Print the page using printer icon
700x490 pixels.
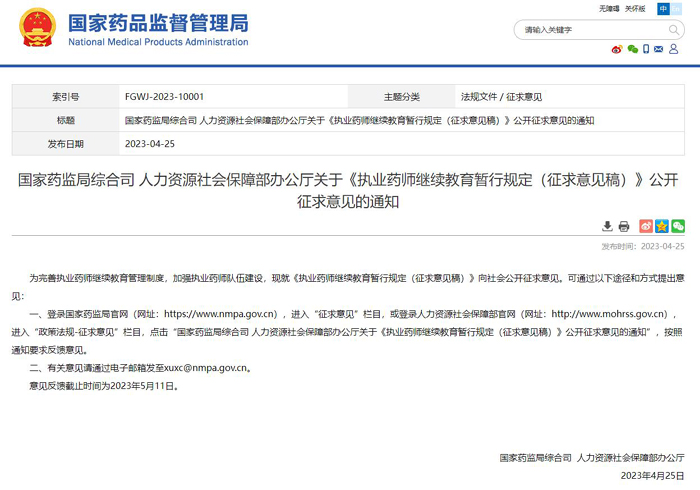(x=624, y=226)
